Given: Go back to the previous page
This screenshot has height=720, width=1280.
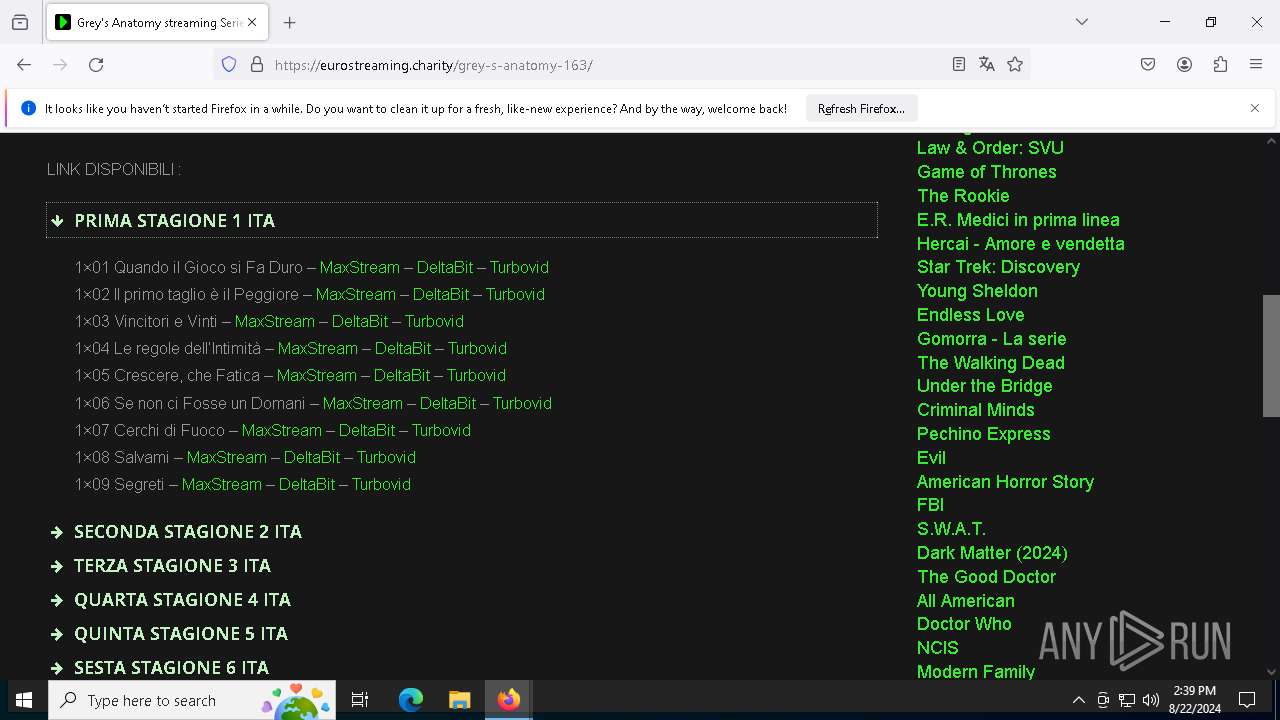Looking at the screenshot, I should 24,64.
